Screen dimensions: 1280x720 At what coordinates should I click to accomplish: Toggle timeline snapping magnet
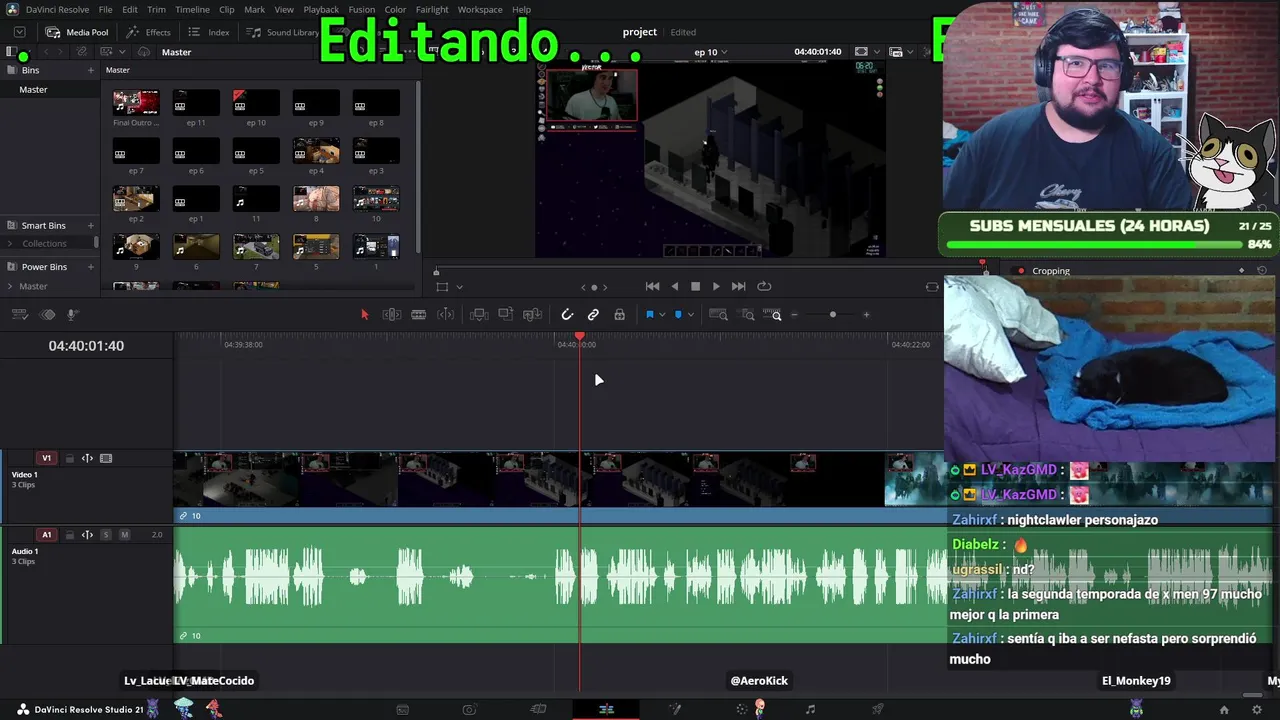click(x=566, y=315)
